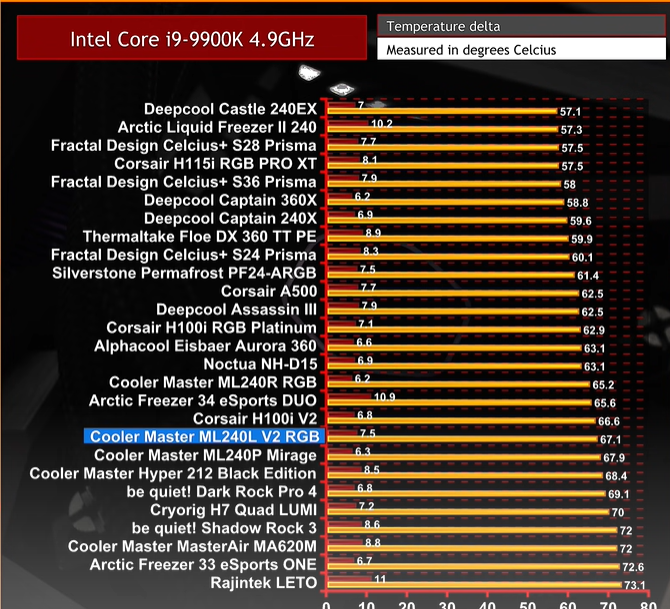Select the 'Deepcool Captain 240X' label
This screenshot has width=670, height=609.
point(230,218)
